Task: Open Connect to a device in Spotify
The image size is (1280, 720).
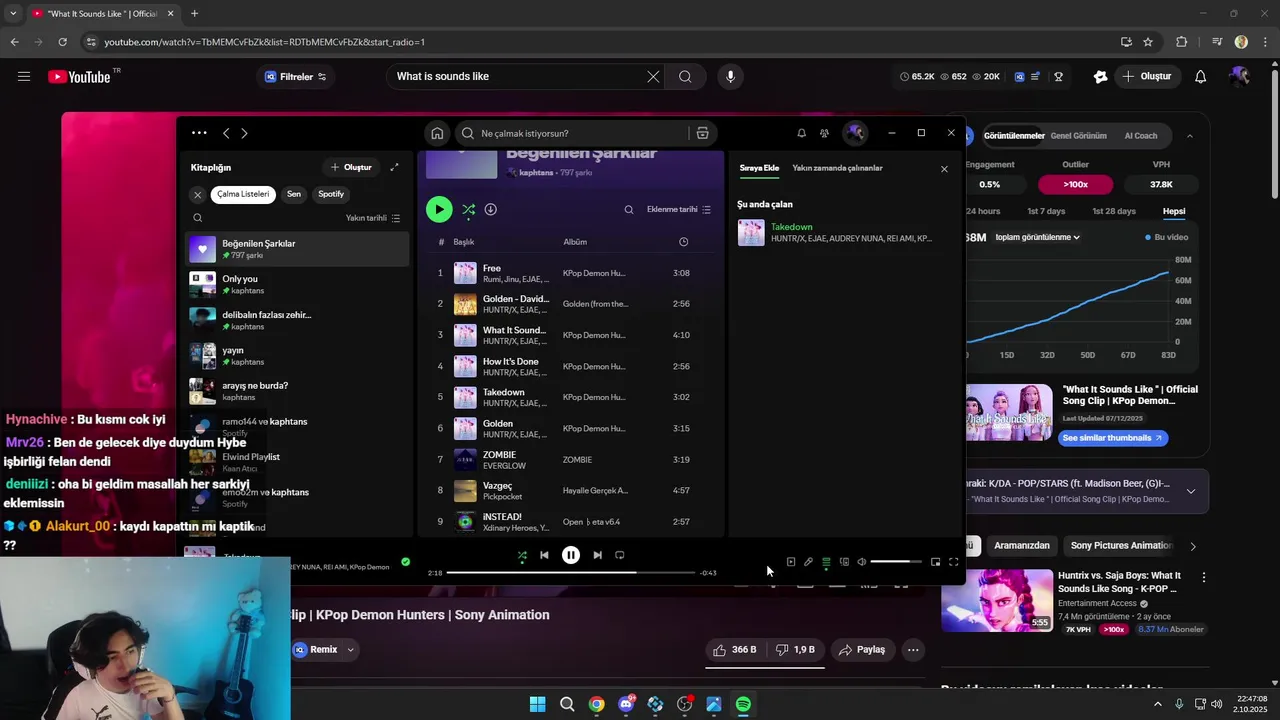Action: pyautogui.click(x=844, y=562)
